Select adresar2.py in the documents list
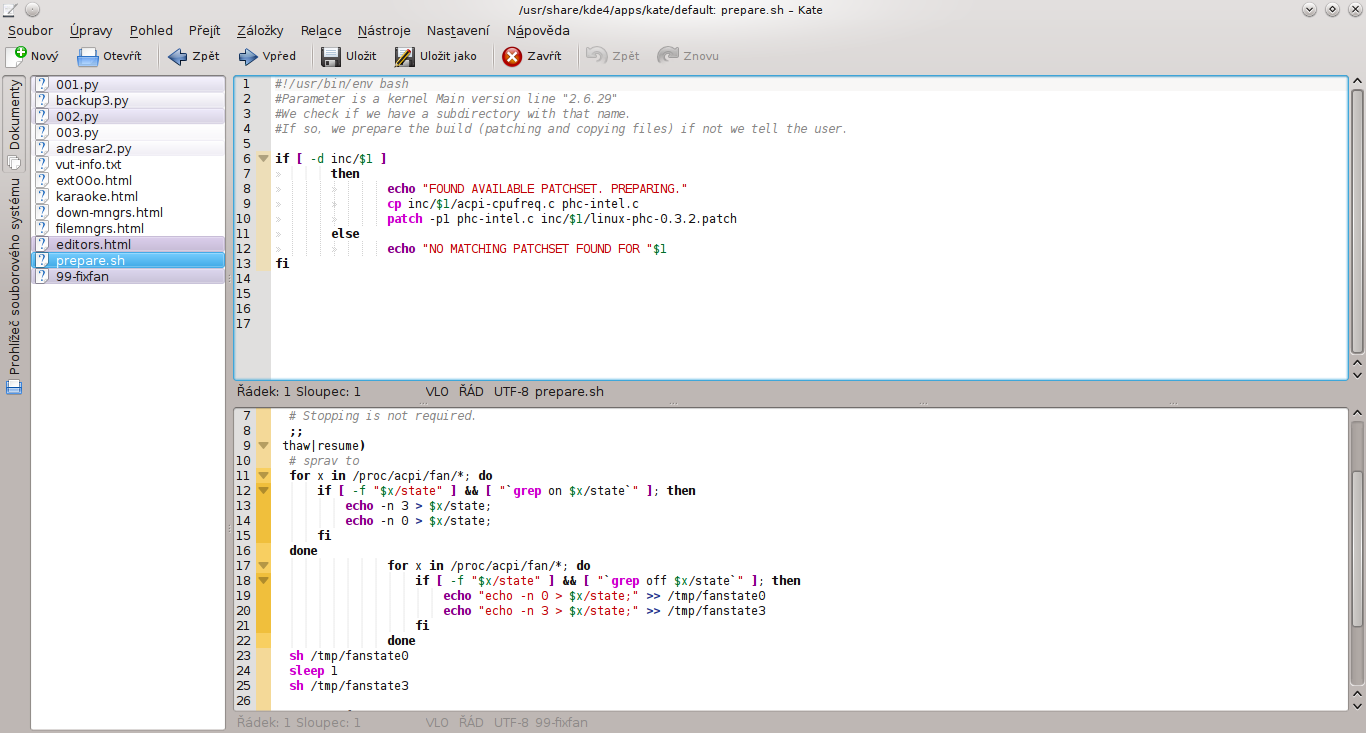 click(129, 149)
